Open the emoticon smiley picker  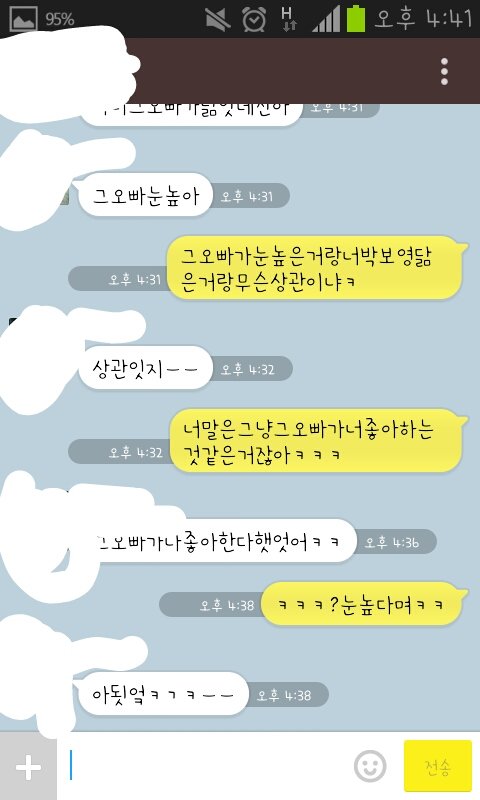tap(370, 766)
